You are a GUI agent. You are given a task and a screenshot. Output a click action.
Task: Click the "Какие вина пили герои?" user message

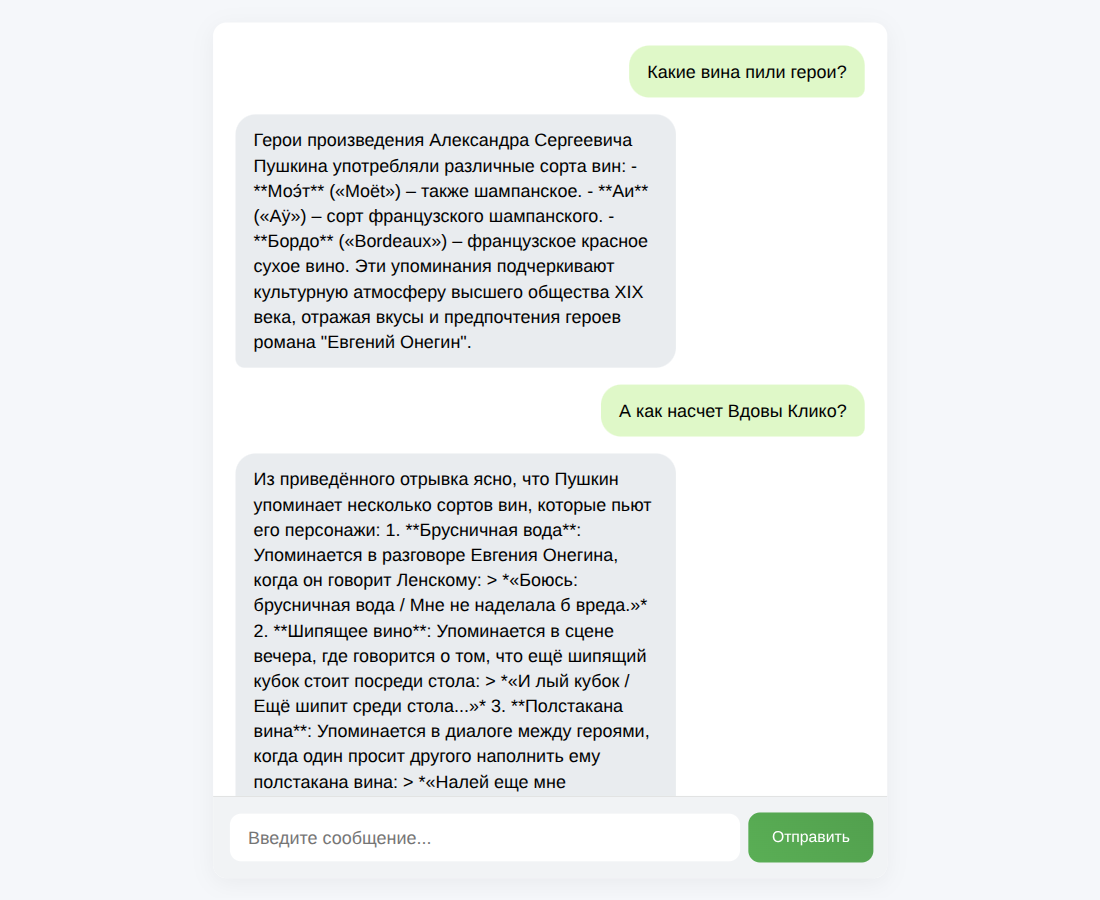point(746,72)
